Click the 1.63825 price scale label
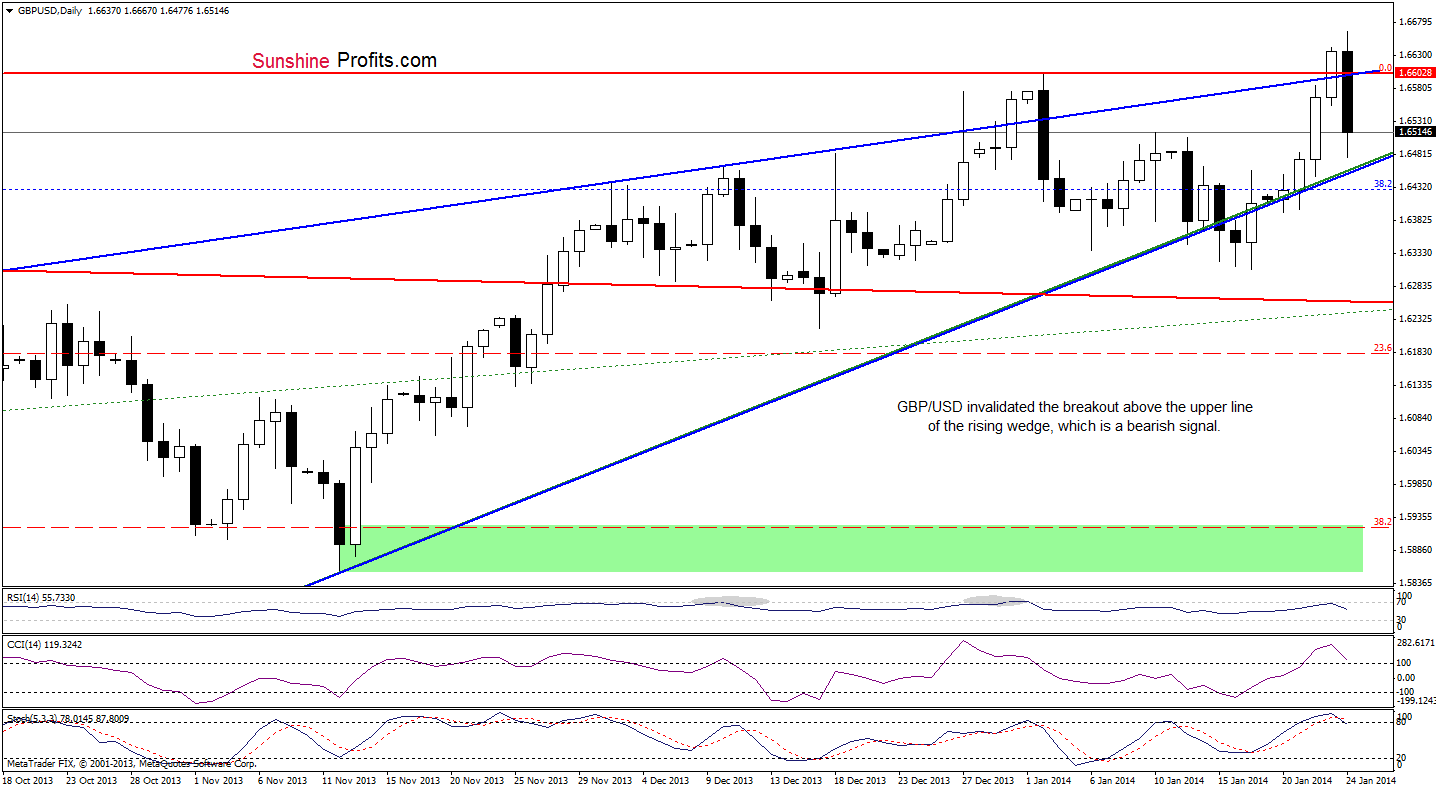1436x789 pixels. click(x=1414, y=219)
